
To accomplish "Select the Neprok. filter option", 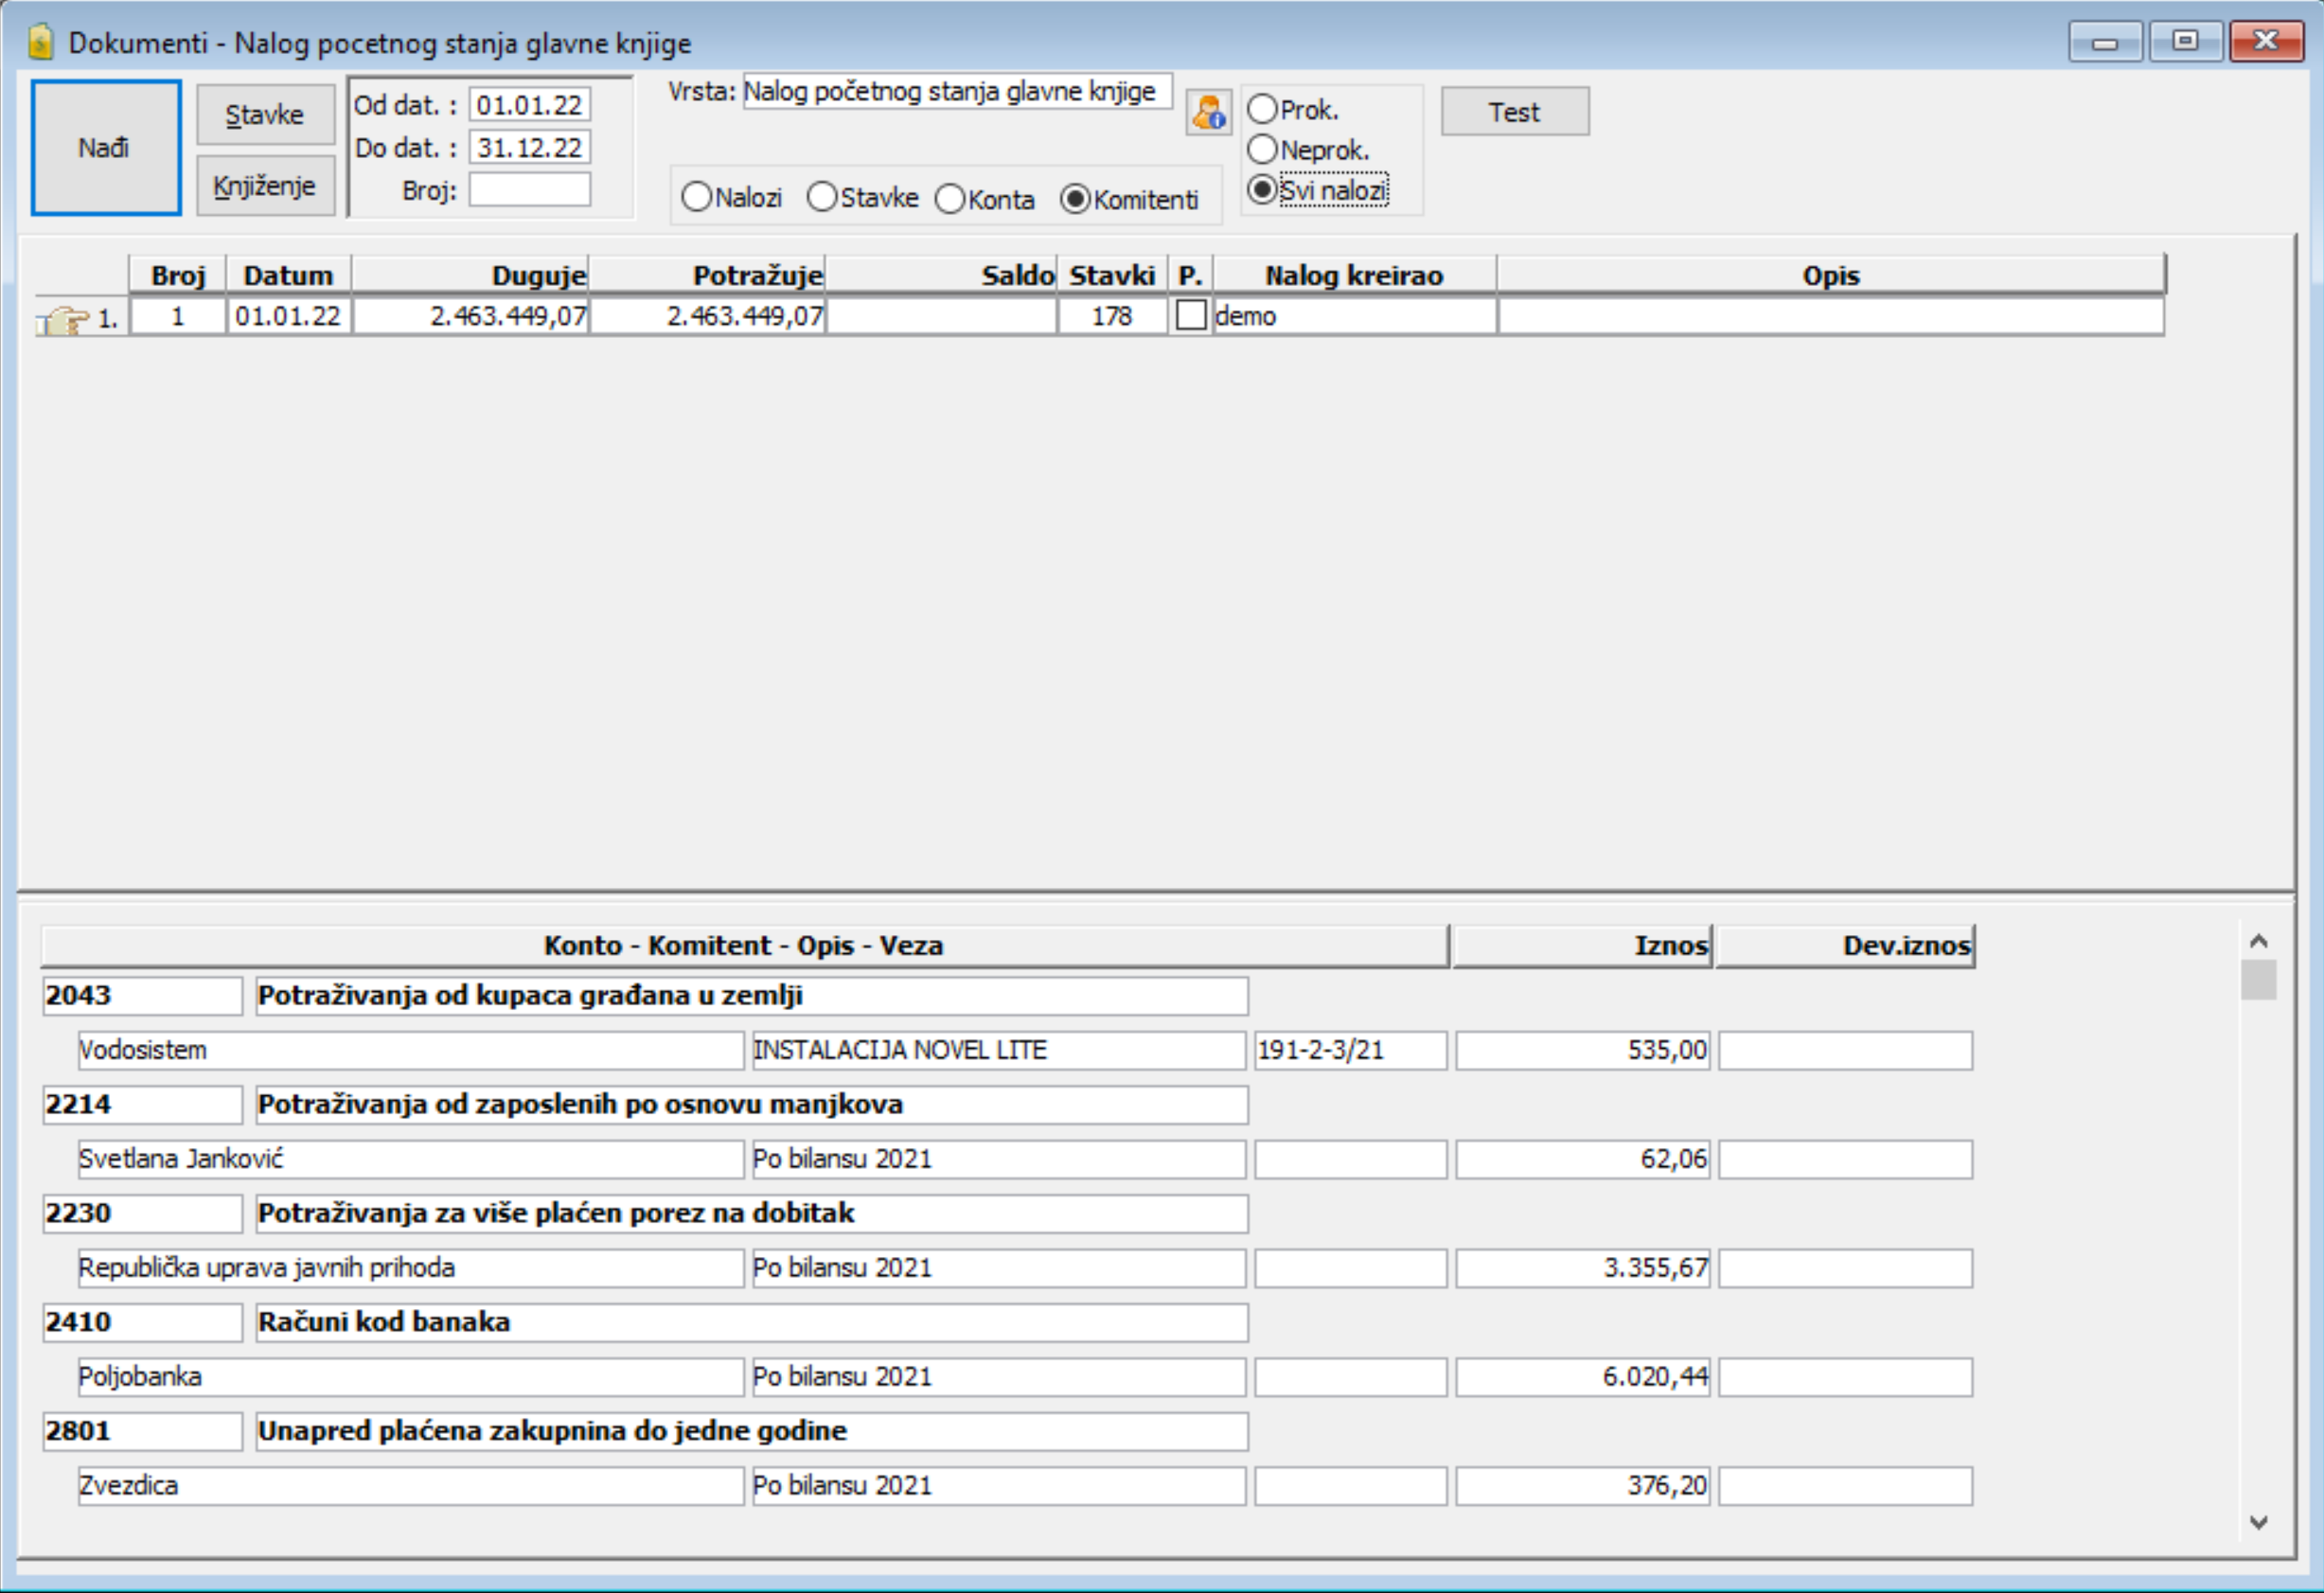I will click(1262, 150).
